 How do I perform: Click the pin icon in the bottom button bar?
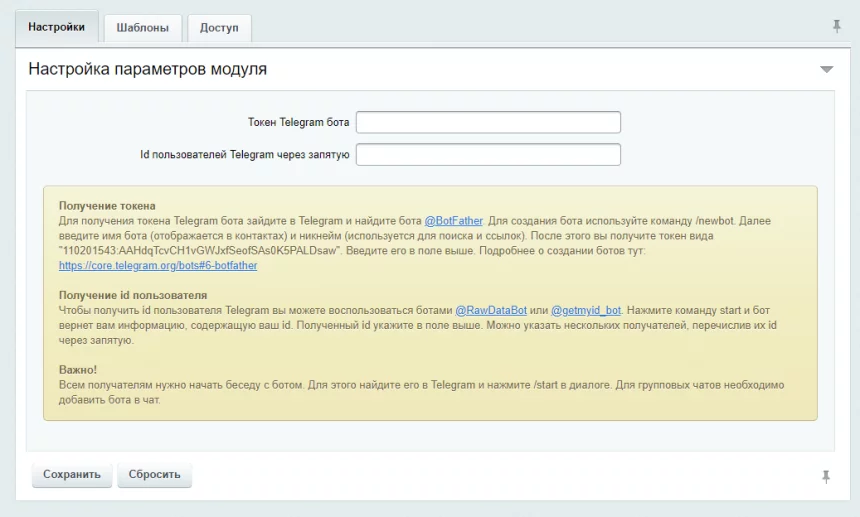point(825,477)
